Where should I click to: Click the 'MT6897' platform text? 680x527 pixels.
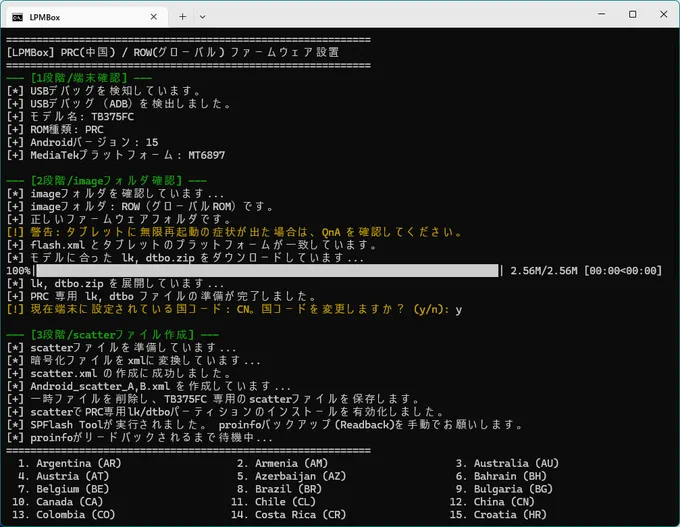206,155
